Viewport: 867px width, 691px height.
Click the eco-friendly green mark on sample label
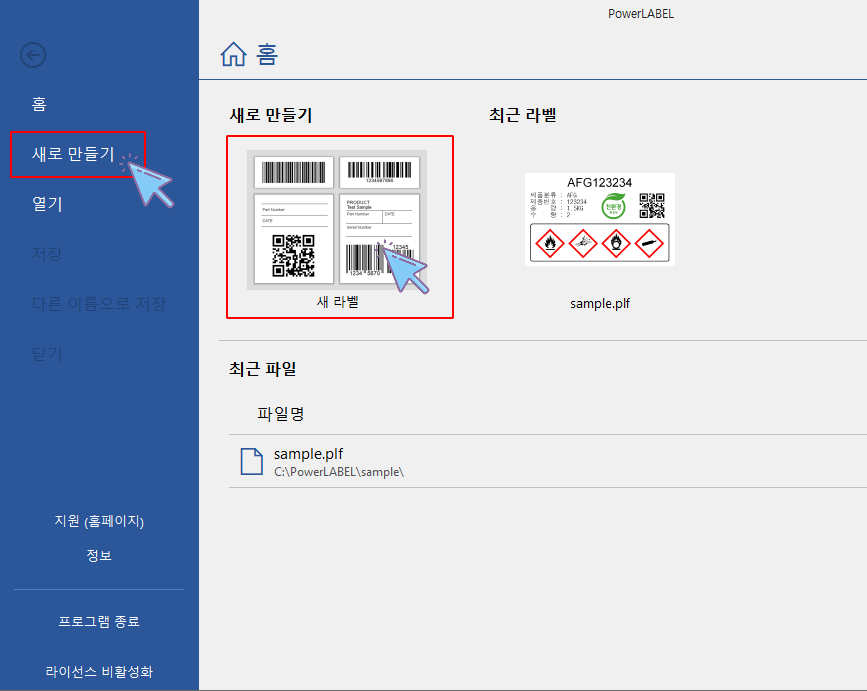tap(613, 207)
